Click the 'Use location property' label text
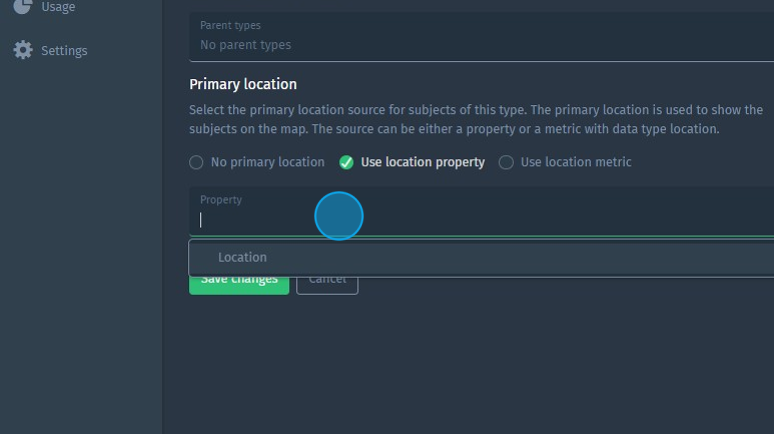Viewport: 774px width, 434px height. point(422,162)
